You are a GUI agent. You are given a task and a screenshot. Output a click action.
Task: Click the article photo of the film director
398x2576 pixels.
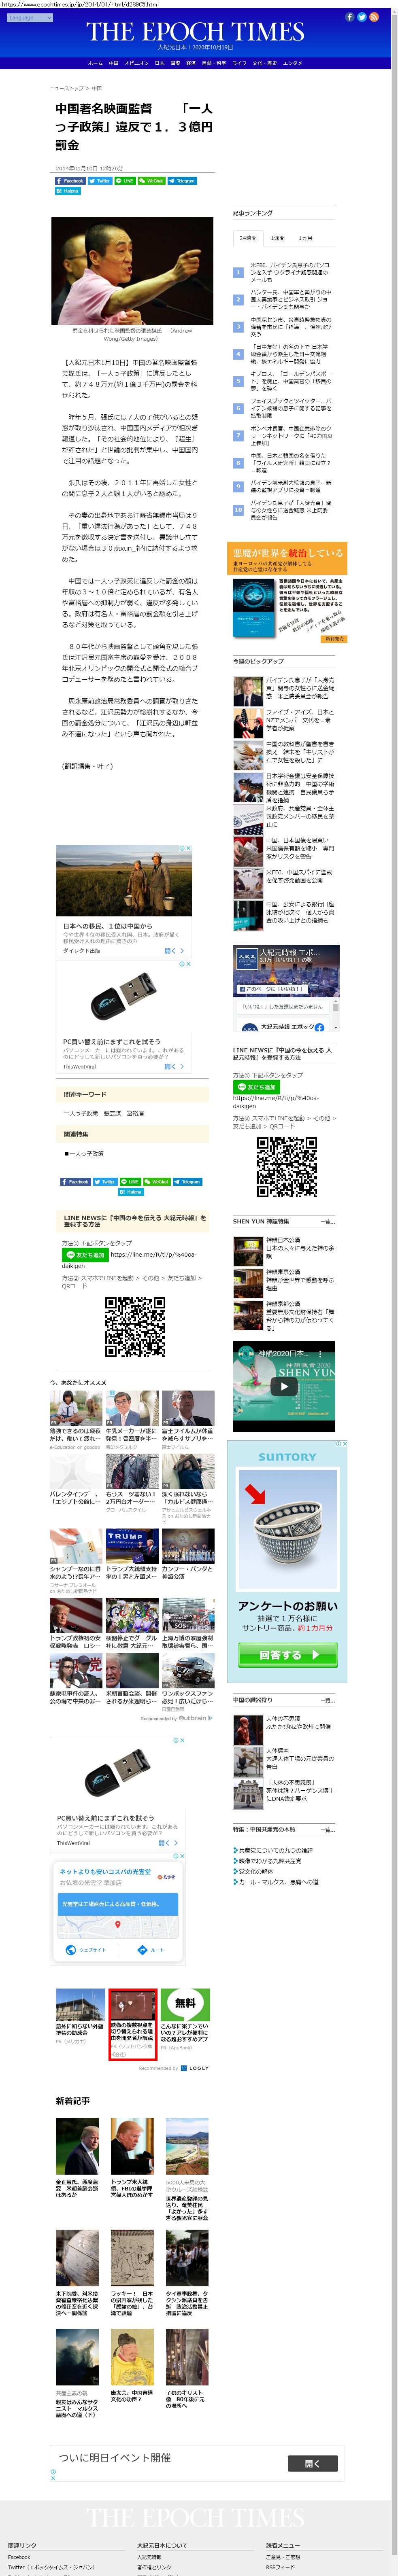pos(132,271)
